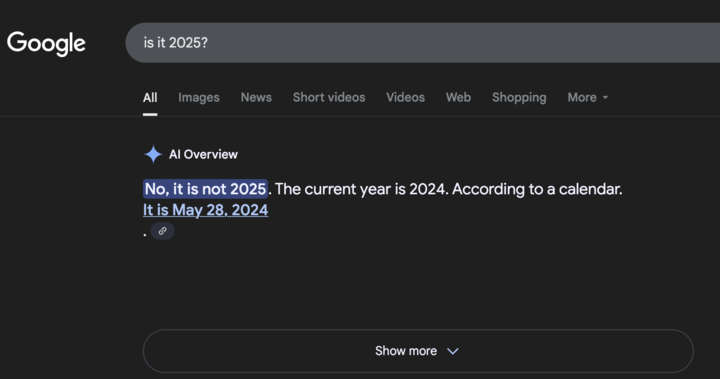Select the All tab

tap(150, 97)
